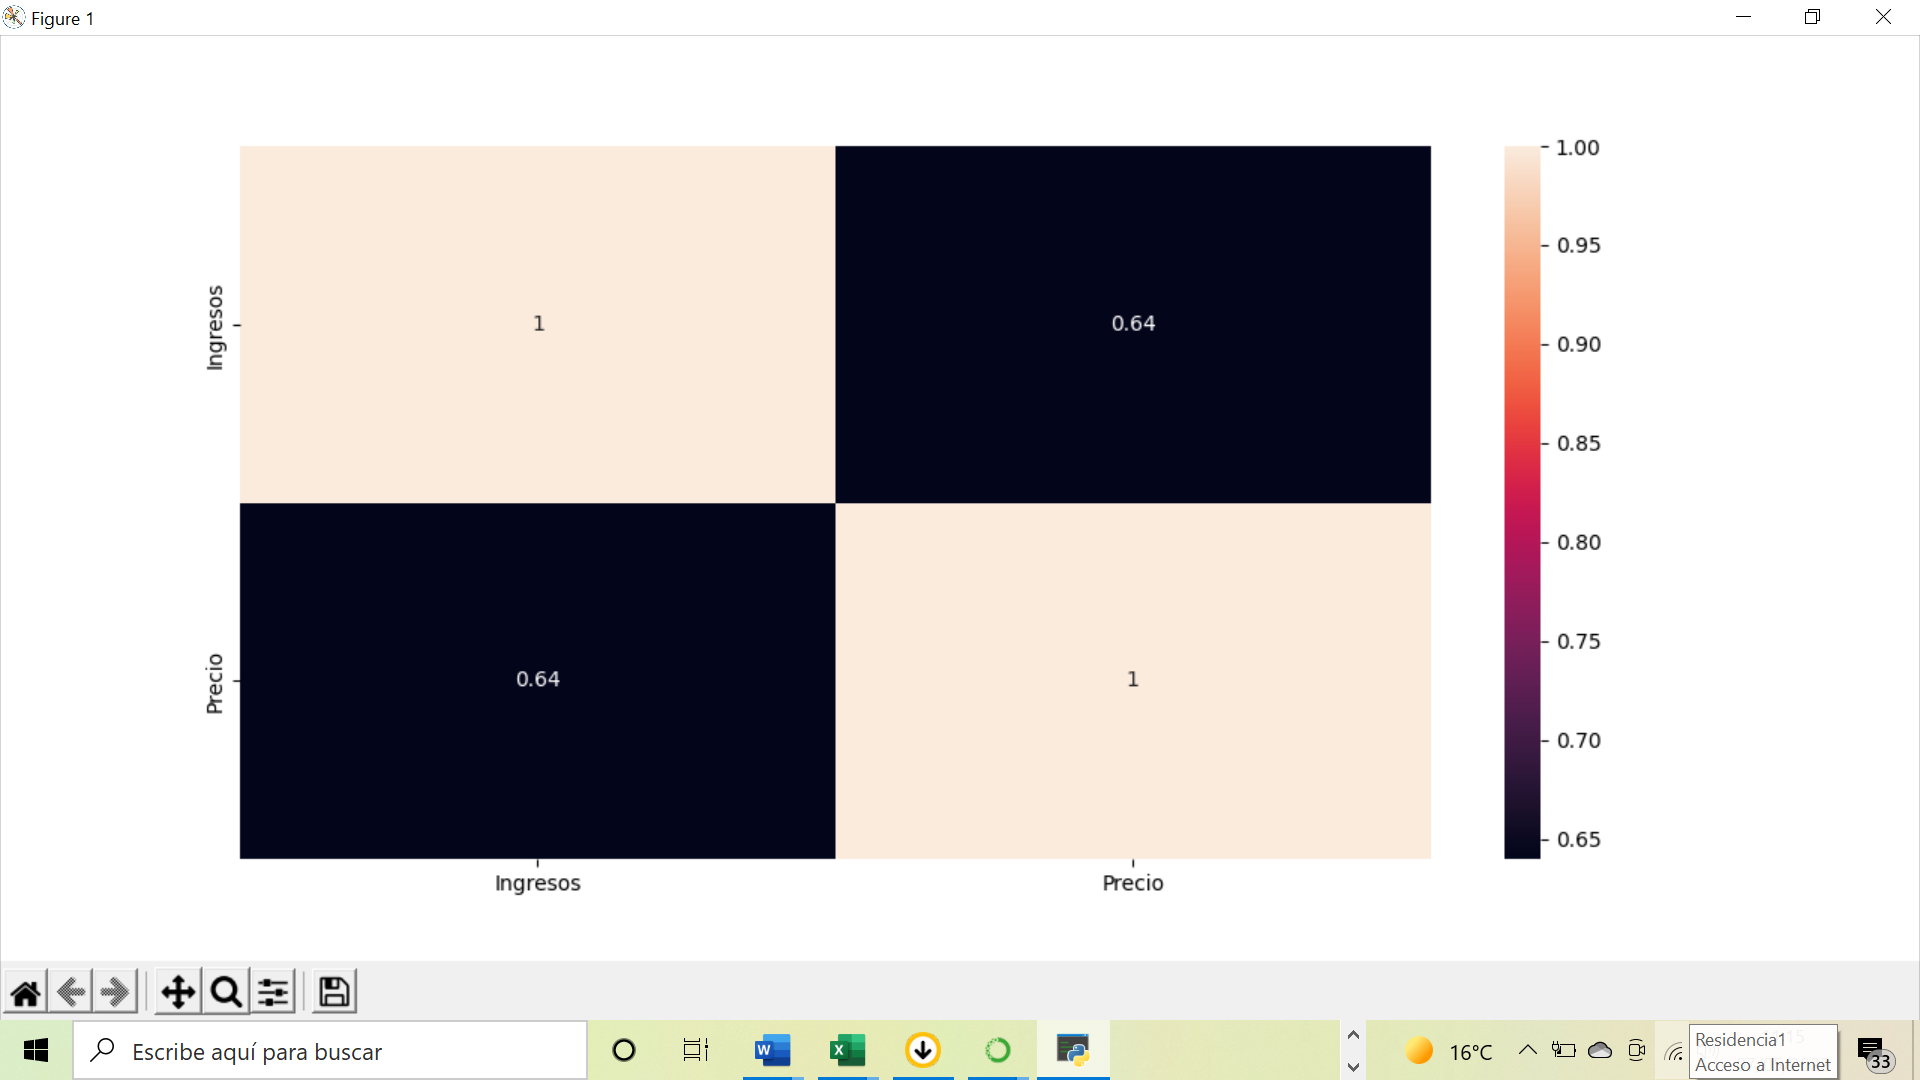Toggle the Pan axes tool
The height and width of the screenshot is (1080, 1920).
(x=178, y=992)
